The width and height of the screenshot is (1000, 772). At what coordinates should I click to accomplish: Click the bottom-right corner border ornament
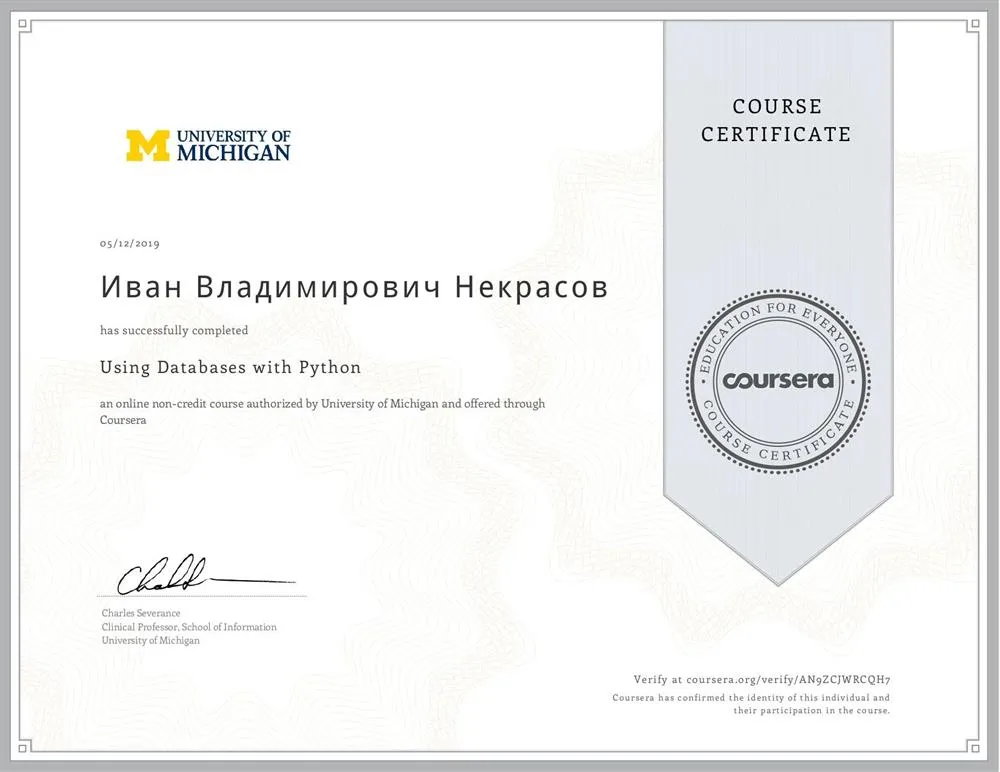(x=973, y=746)
